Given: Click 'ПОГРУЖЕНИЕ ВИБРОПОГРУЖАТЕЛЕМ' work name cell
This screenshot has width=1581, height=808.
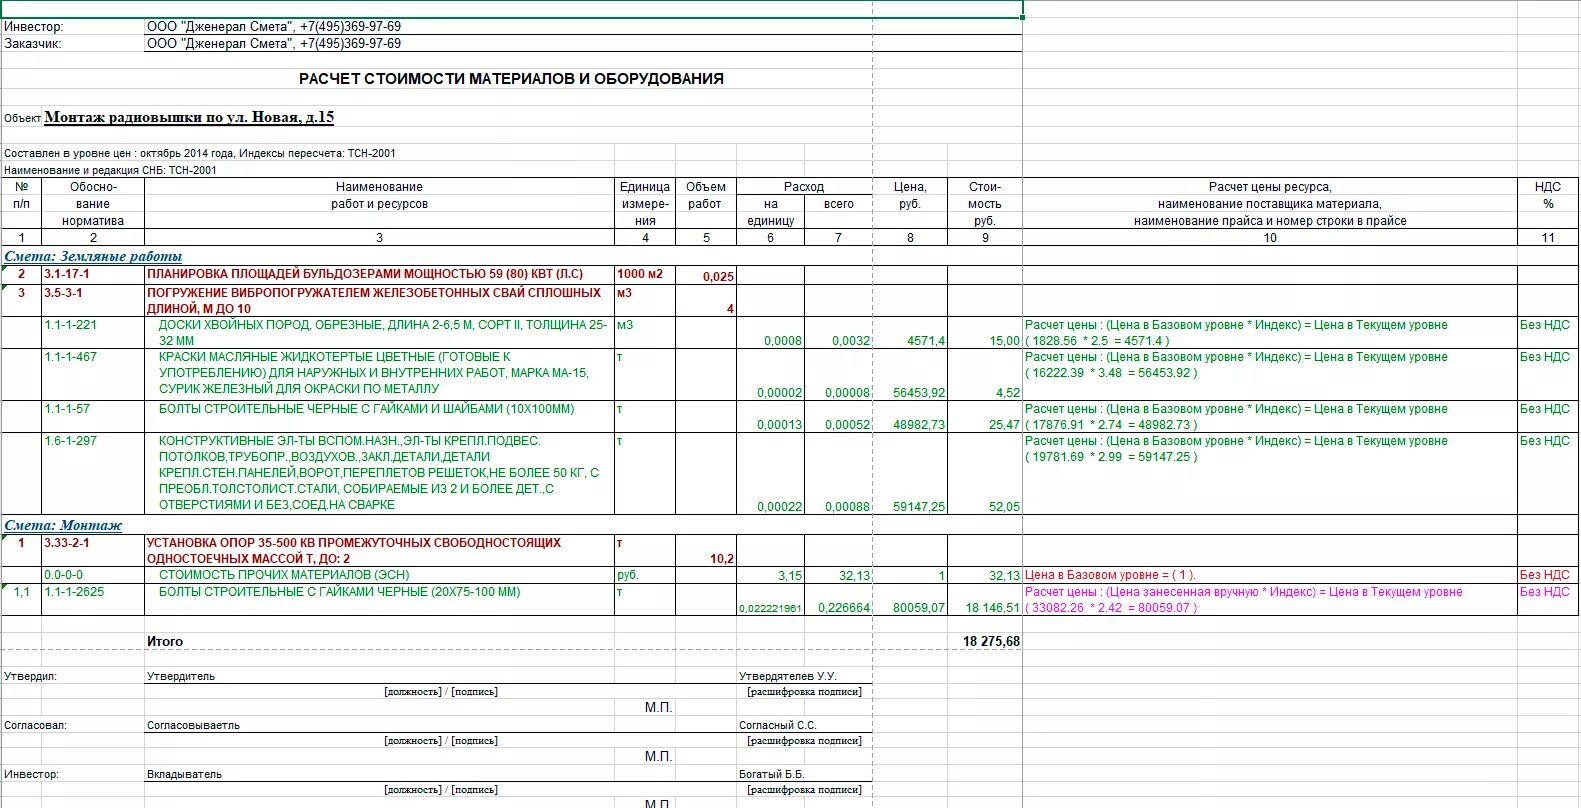Looking at the screenshot, I should (x=379, y=300).
